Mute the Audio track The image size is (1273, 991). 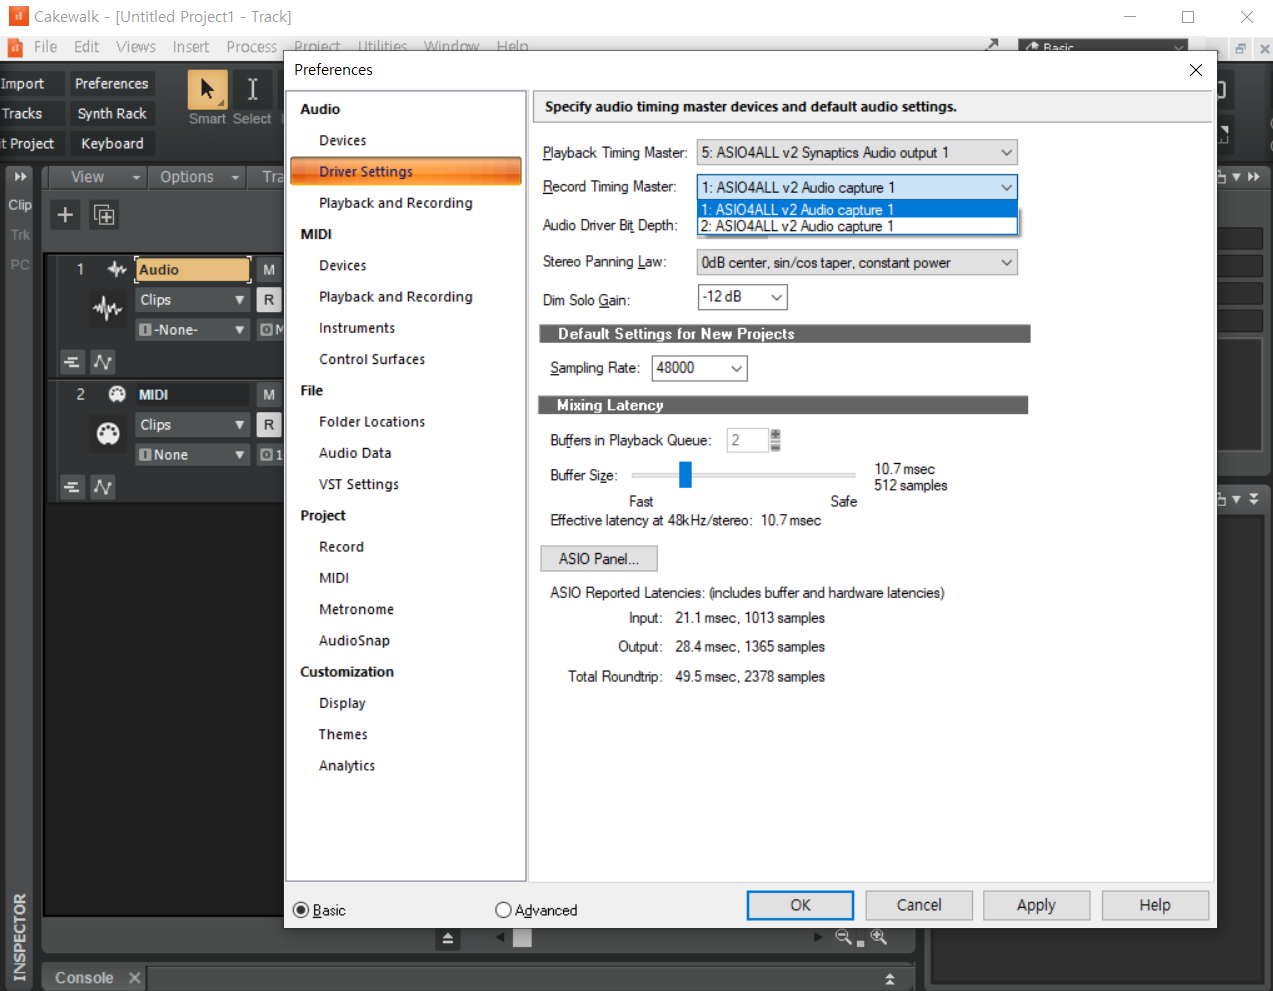pos(269,270)
